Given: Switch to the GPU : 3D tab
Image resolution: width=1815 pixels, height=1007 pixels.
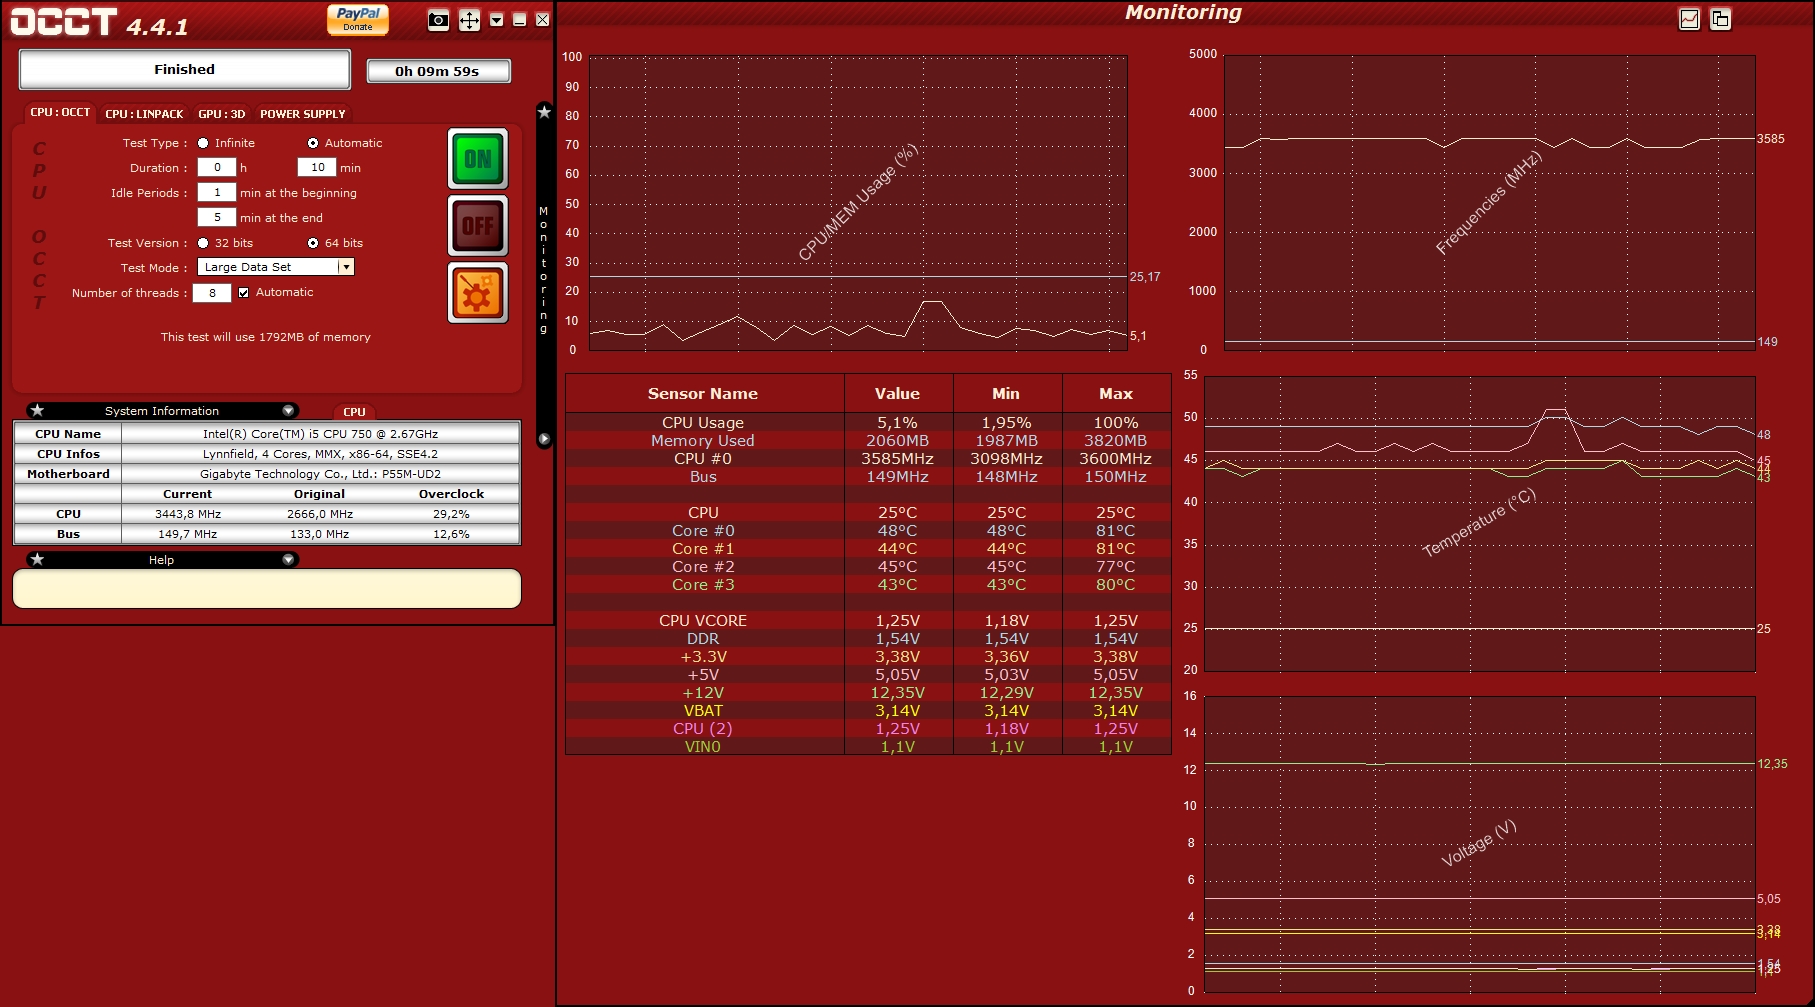Looking at the screenshot, I should (x=221, y=114).
